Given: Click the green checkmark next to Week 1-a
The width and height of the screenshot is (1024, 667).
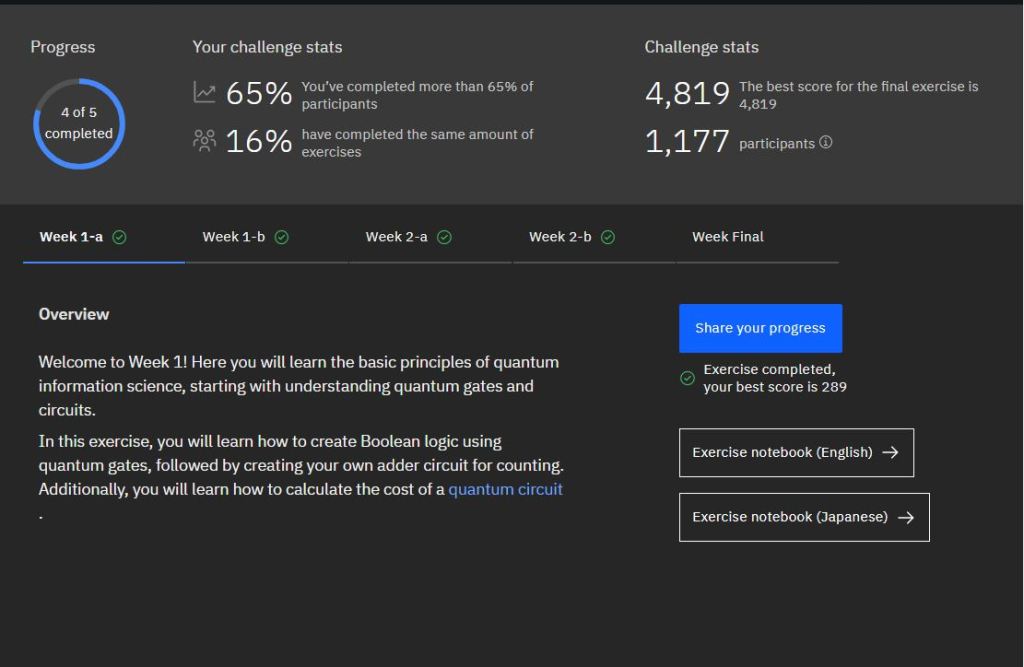Looking at the screenshot, I should (120, 237).
